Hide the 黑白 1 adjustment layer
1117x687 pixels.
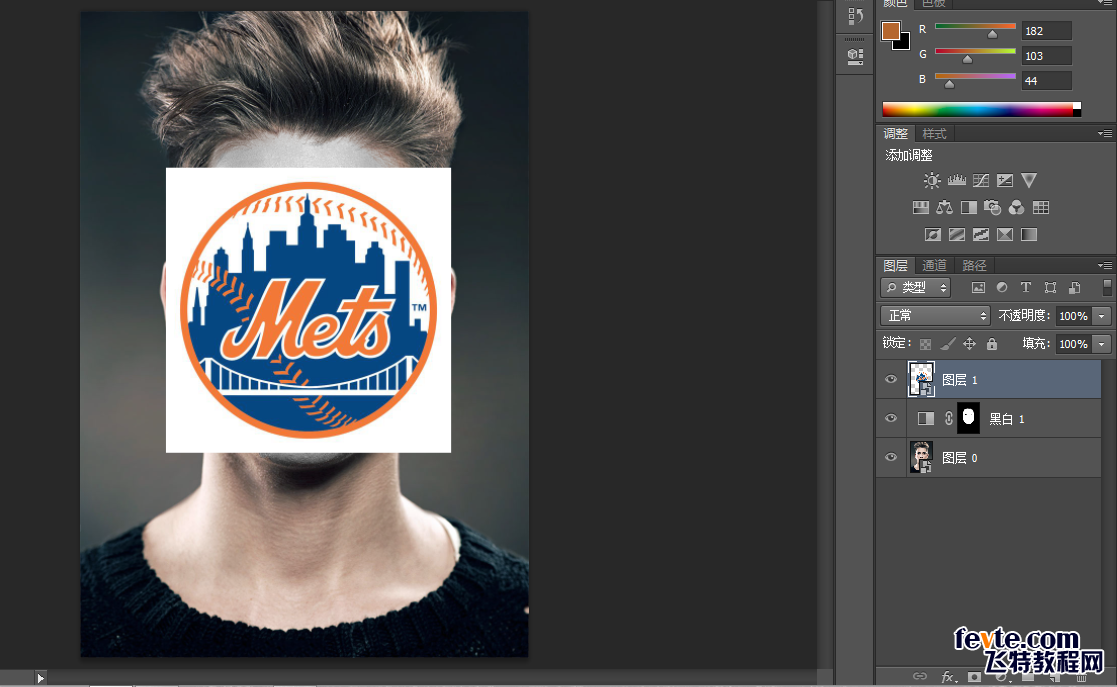coord(890,418)
